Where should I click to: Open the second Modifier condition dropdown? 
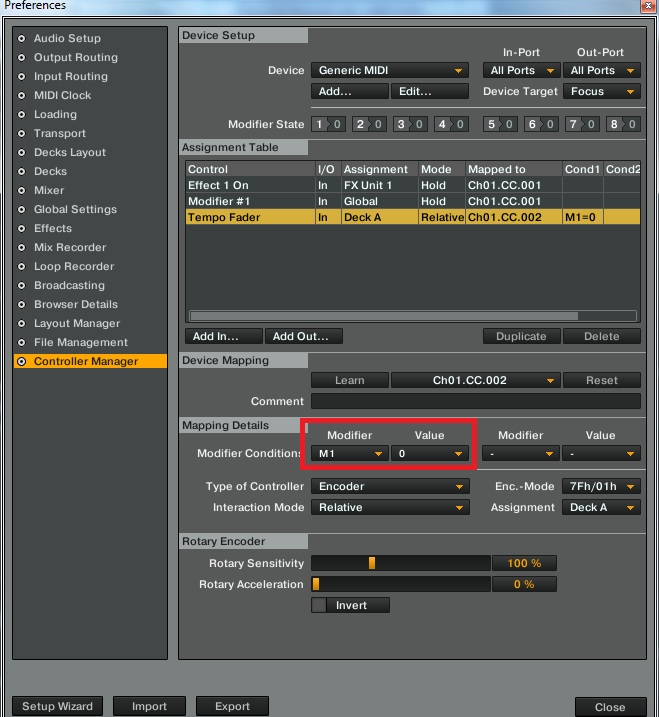(x=521, y=454)
